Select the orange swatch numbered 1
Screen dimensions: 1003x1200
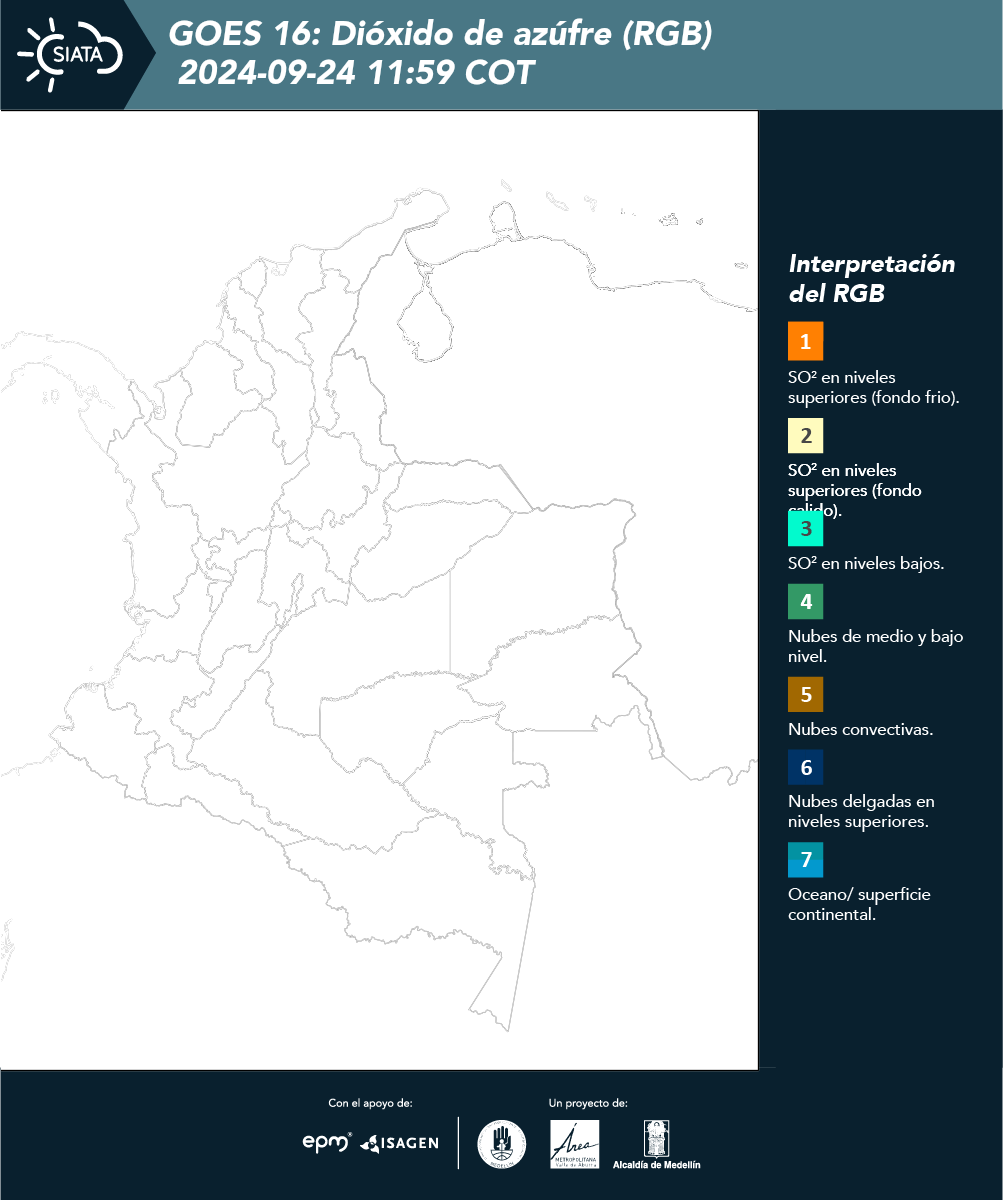click(806, 341)
